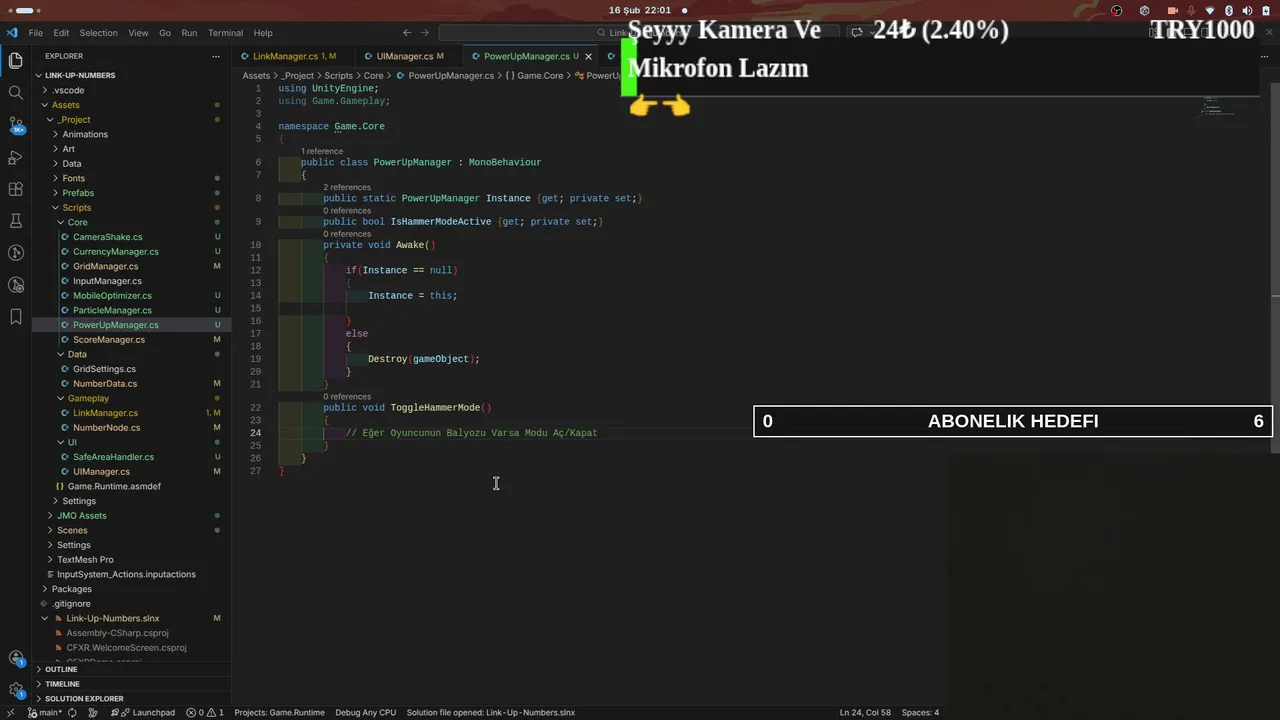Open the volume tray control
Screen dimensions: 1280x720
[x=1247, y=10]
